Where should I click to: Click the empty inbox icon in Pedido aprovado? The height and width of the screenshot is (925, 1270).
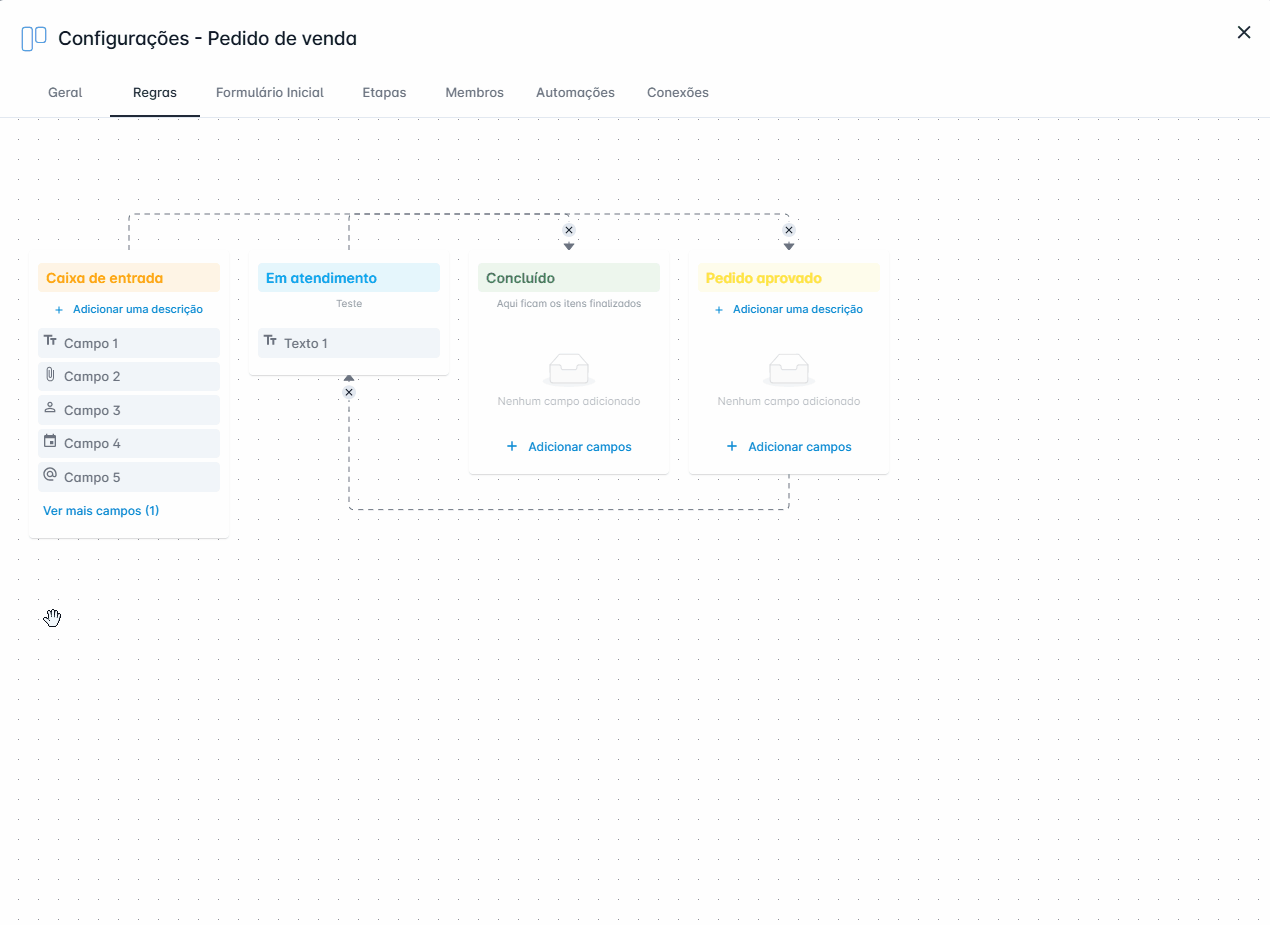789,370
